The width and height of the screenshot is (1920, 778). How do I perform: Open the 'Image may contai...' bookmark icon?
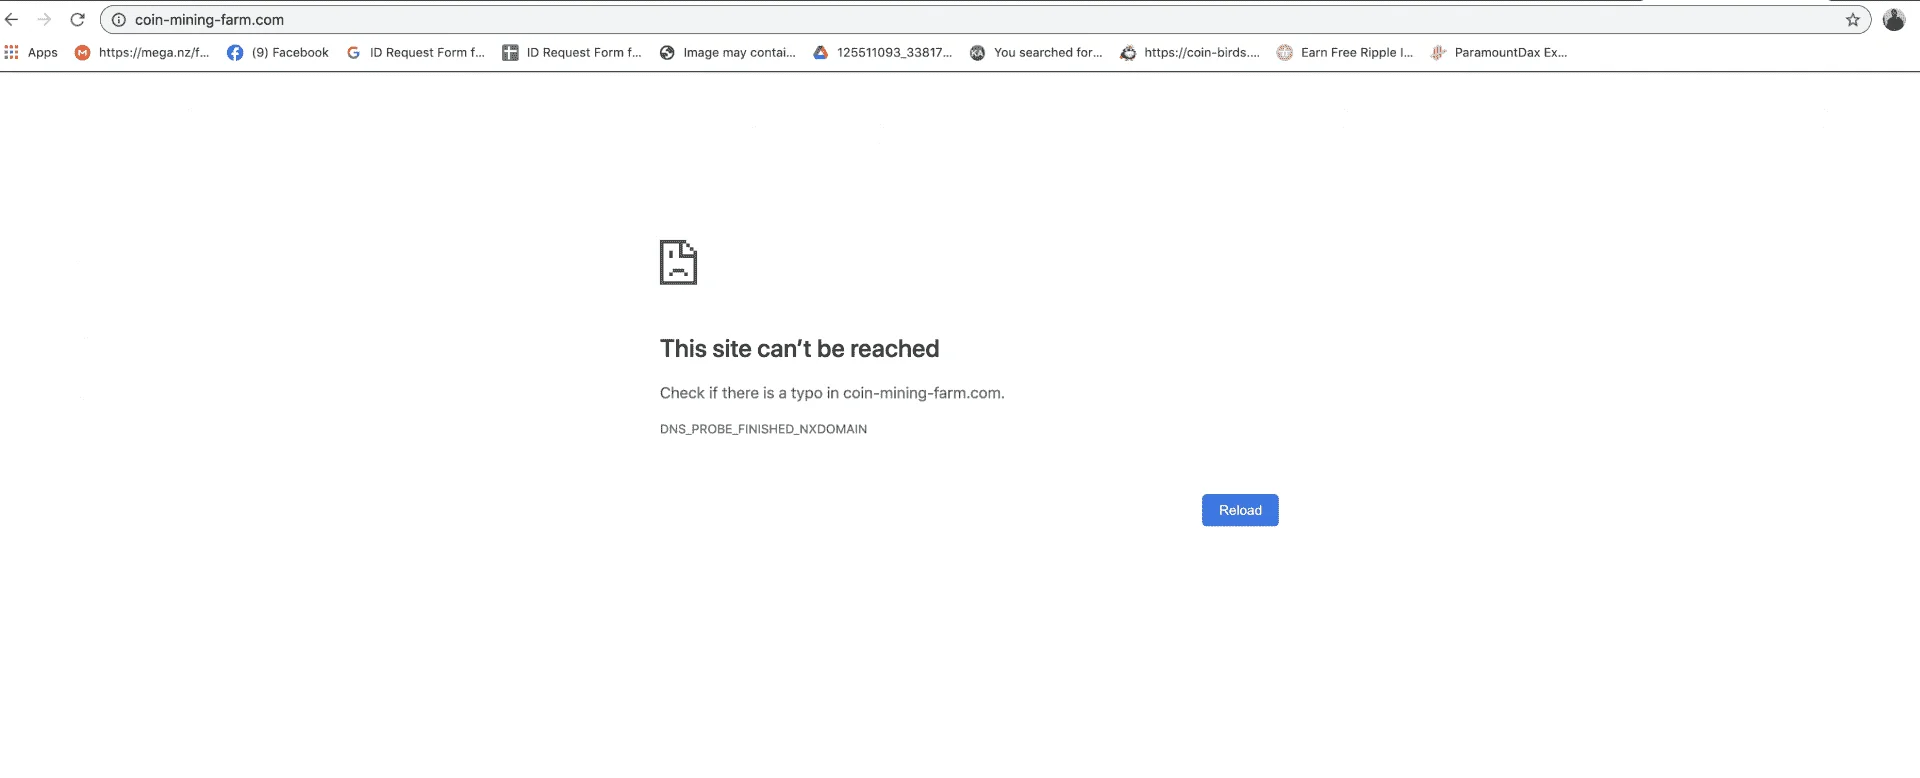click(x=667, y=53)
